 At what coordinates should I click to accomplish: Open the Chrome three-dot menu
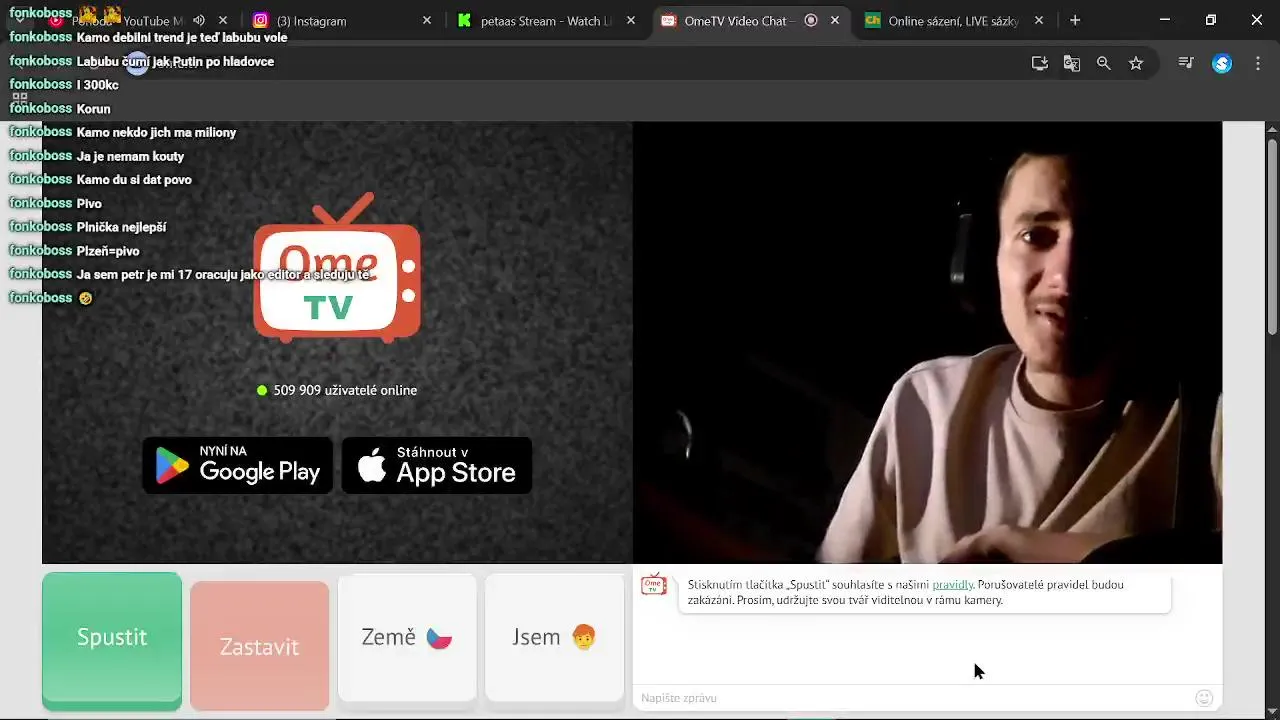click(1256, 63)
